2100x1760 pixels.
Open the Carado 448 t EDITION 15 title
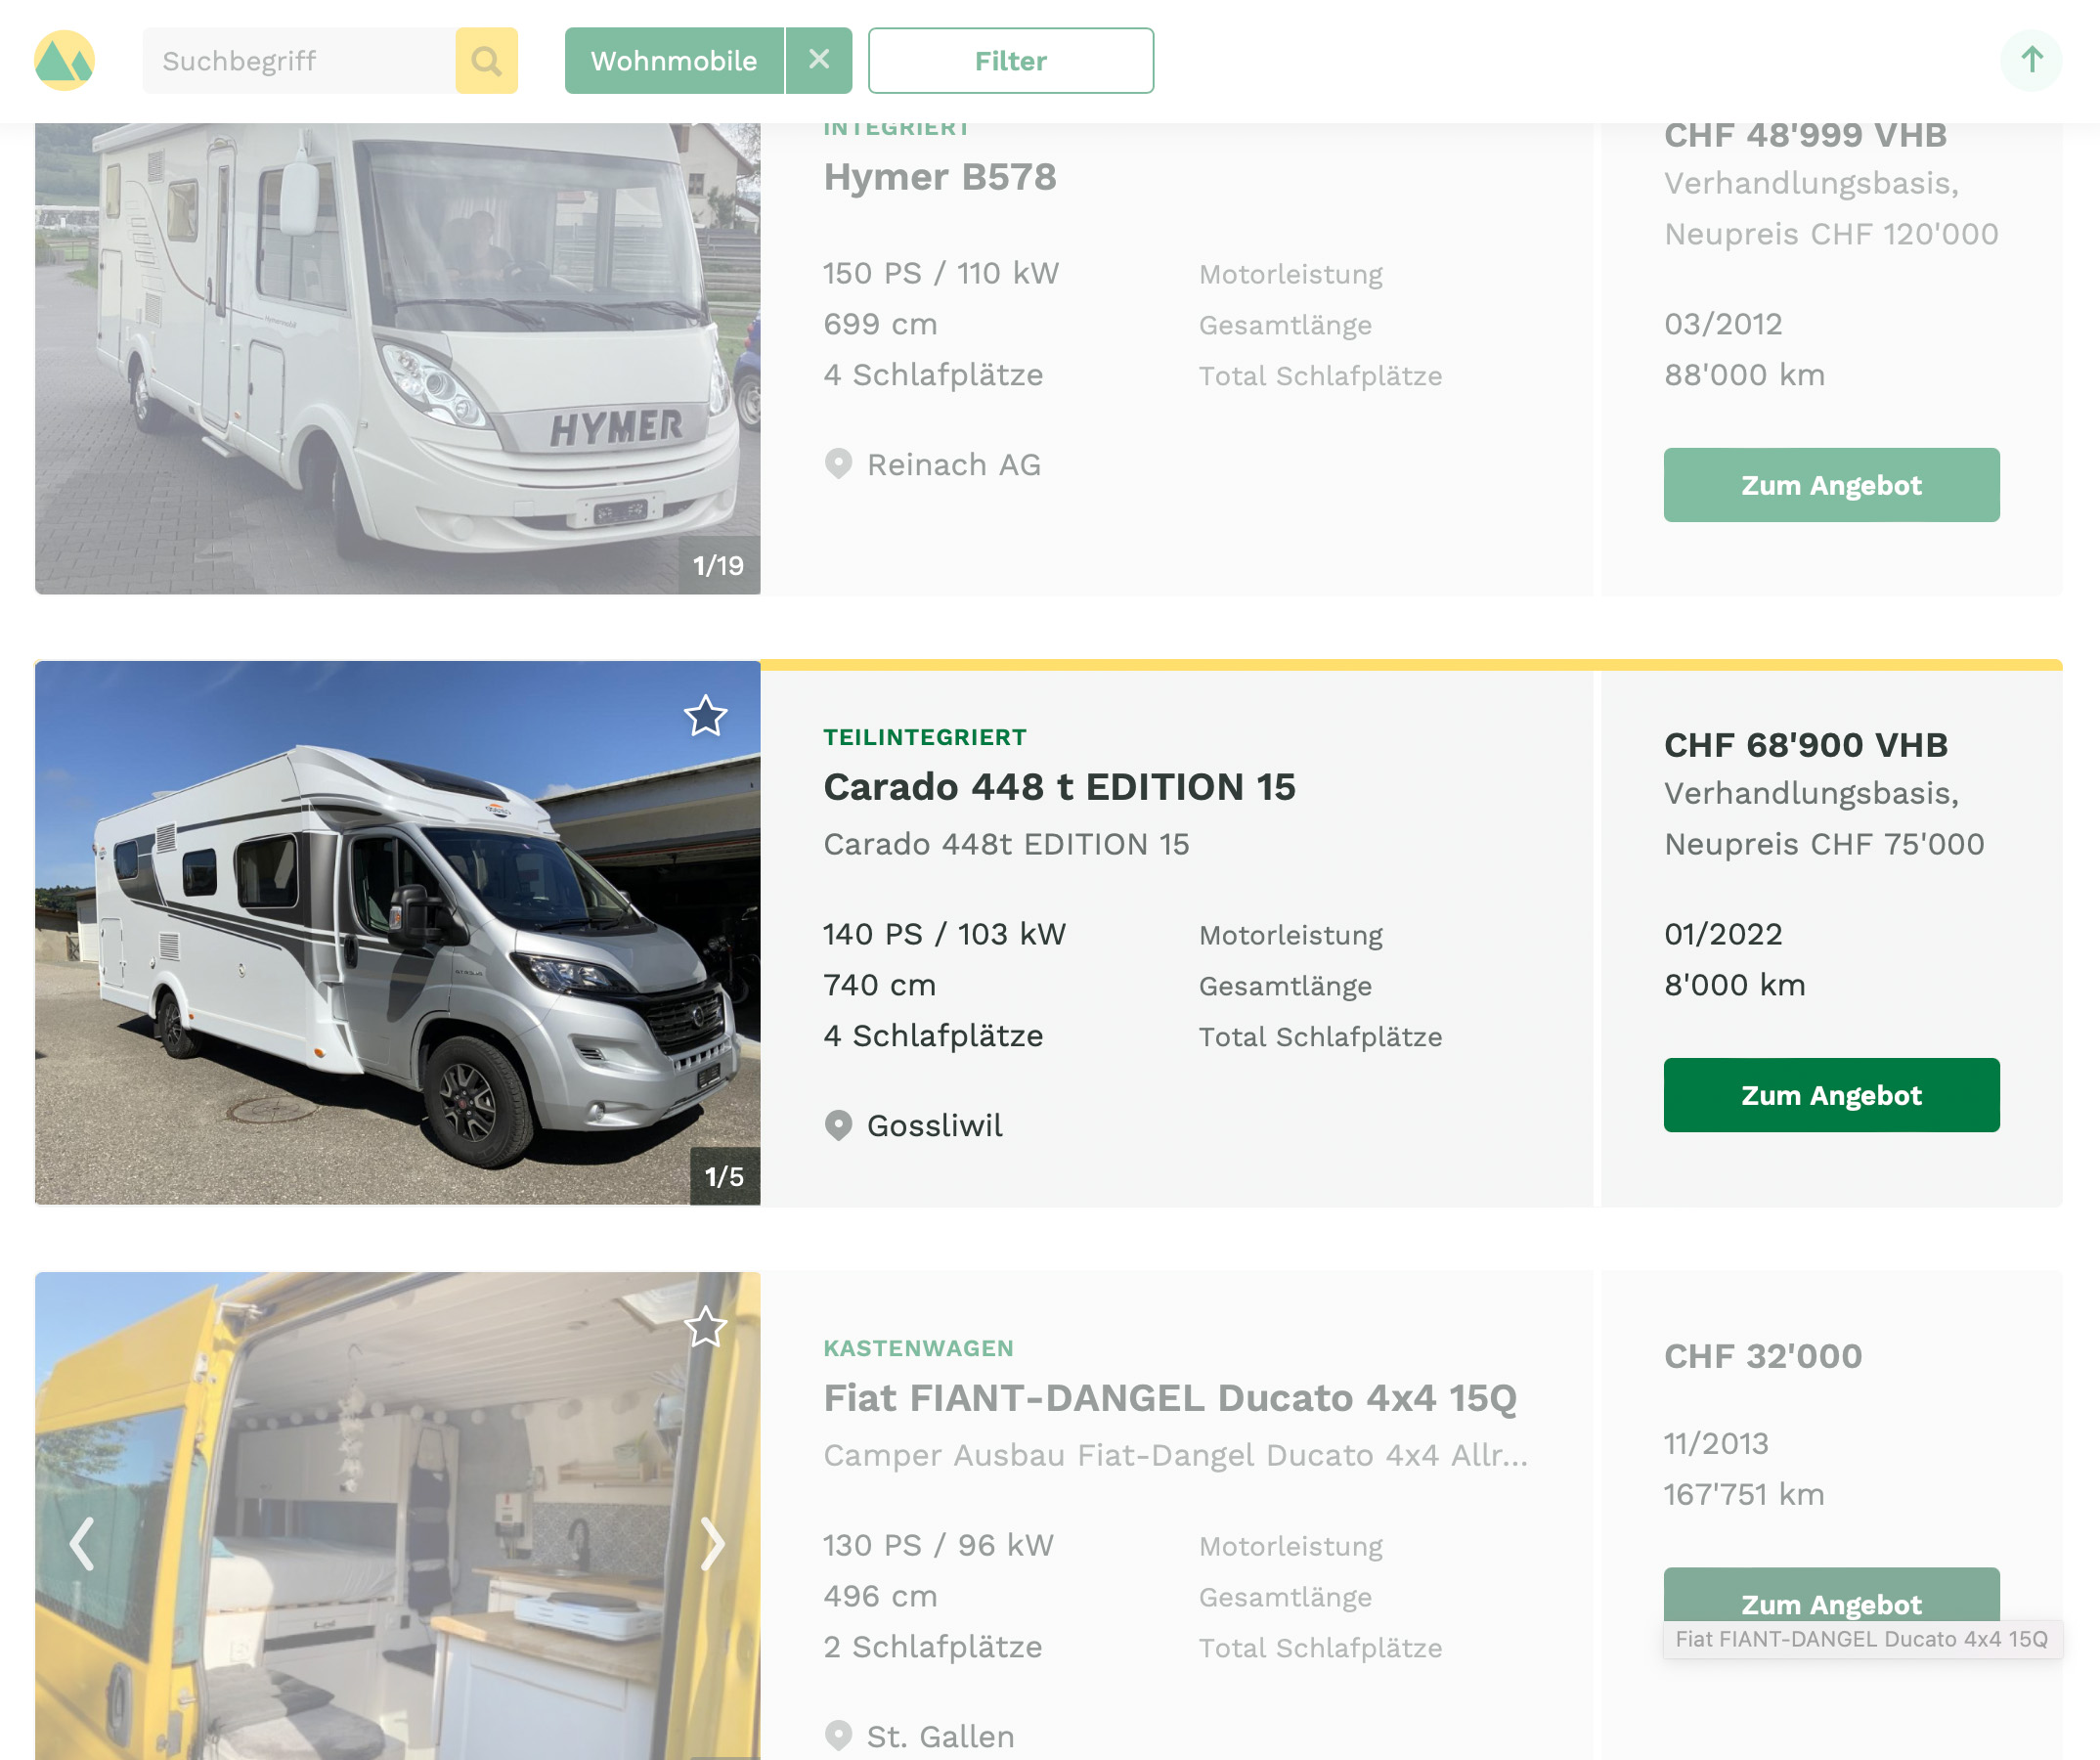pos(1059,787)
